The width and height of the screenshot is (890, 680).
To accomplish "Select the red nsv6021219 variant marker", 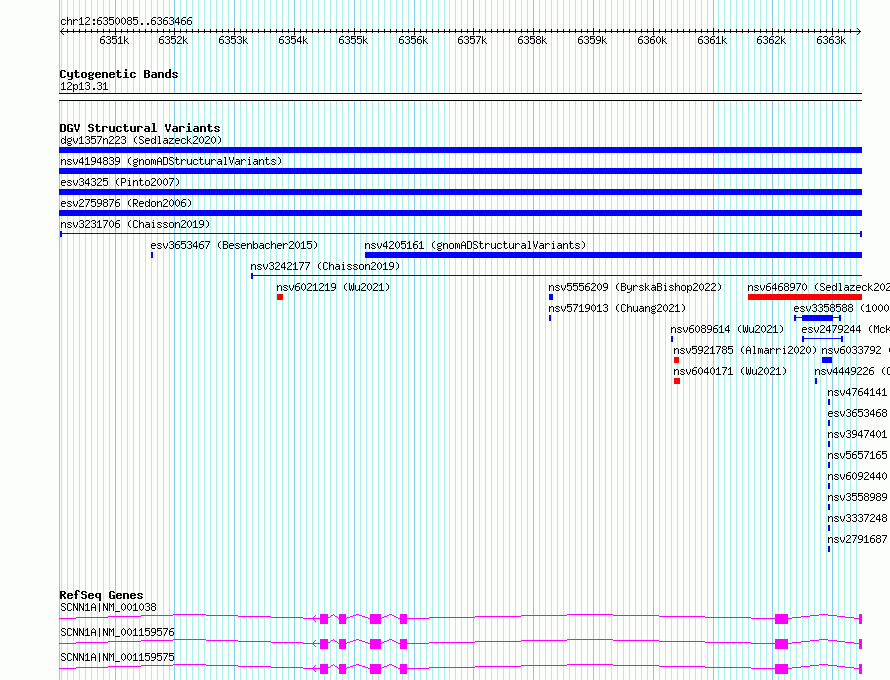I will (x=280, y=297).
